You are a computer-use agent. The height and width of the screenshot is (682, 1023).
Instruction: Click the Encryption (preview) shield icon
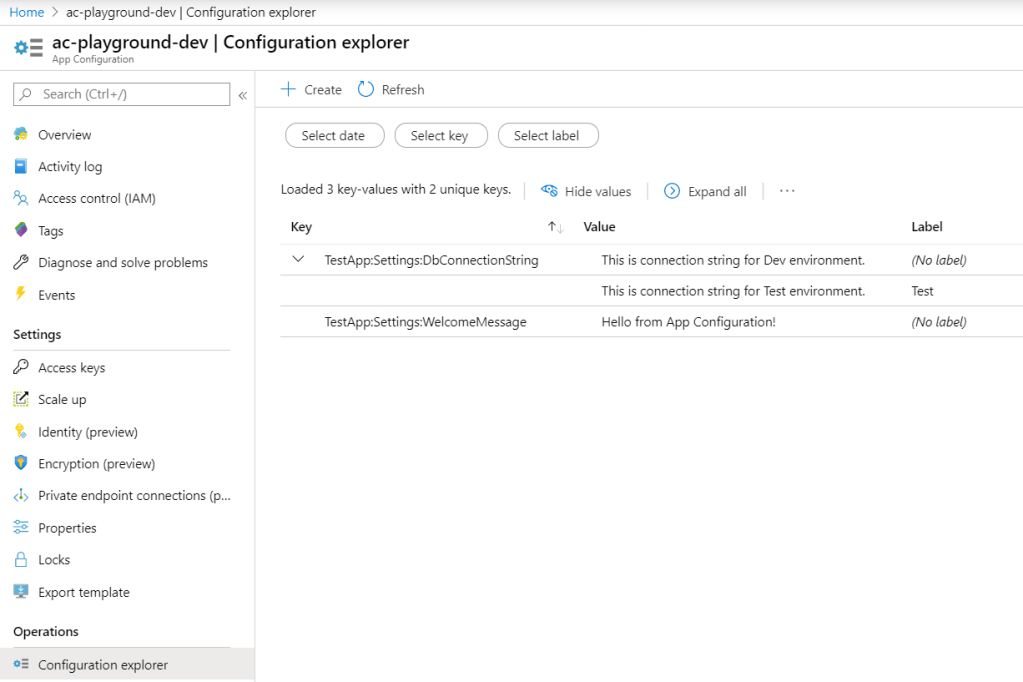(21, 463)
